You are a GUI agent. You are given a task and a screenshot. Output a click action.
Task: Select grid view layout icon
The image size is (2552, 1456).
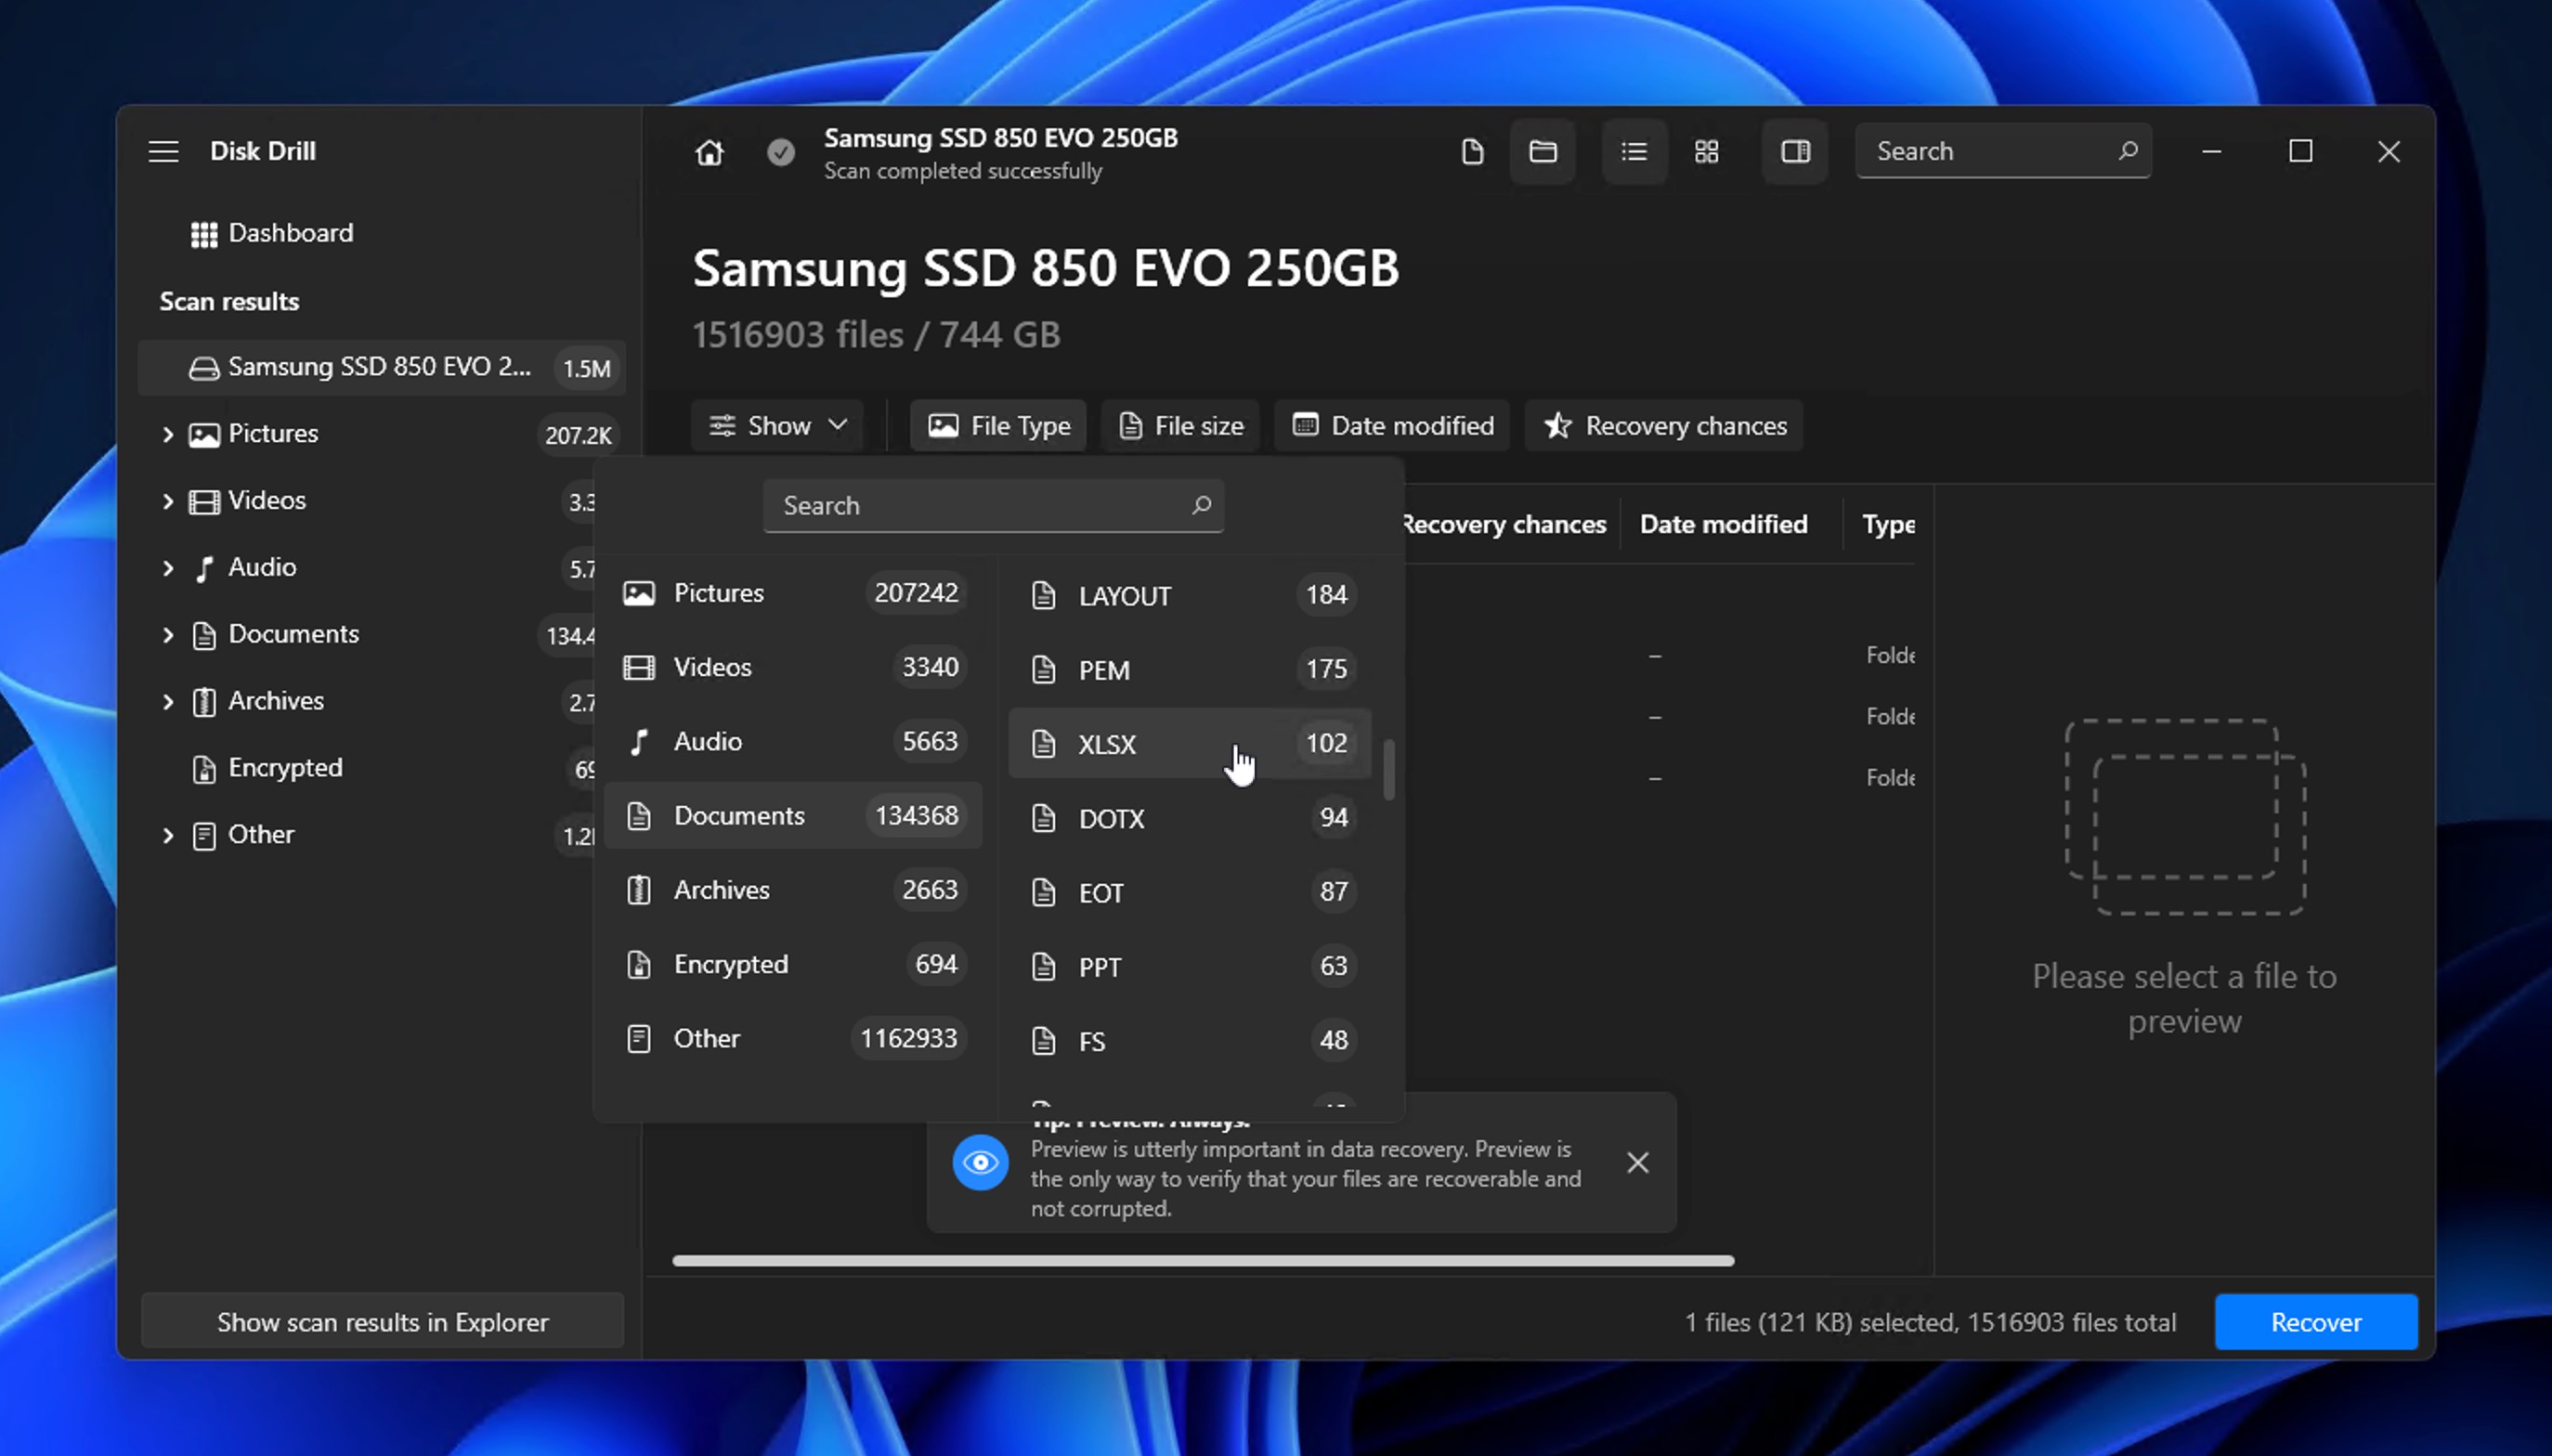pyautogui.click(x=1707, y=151)
